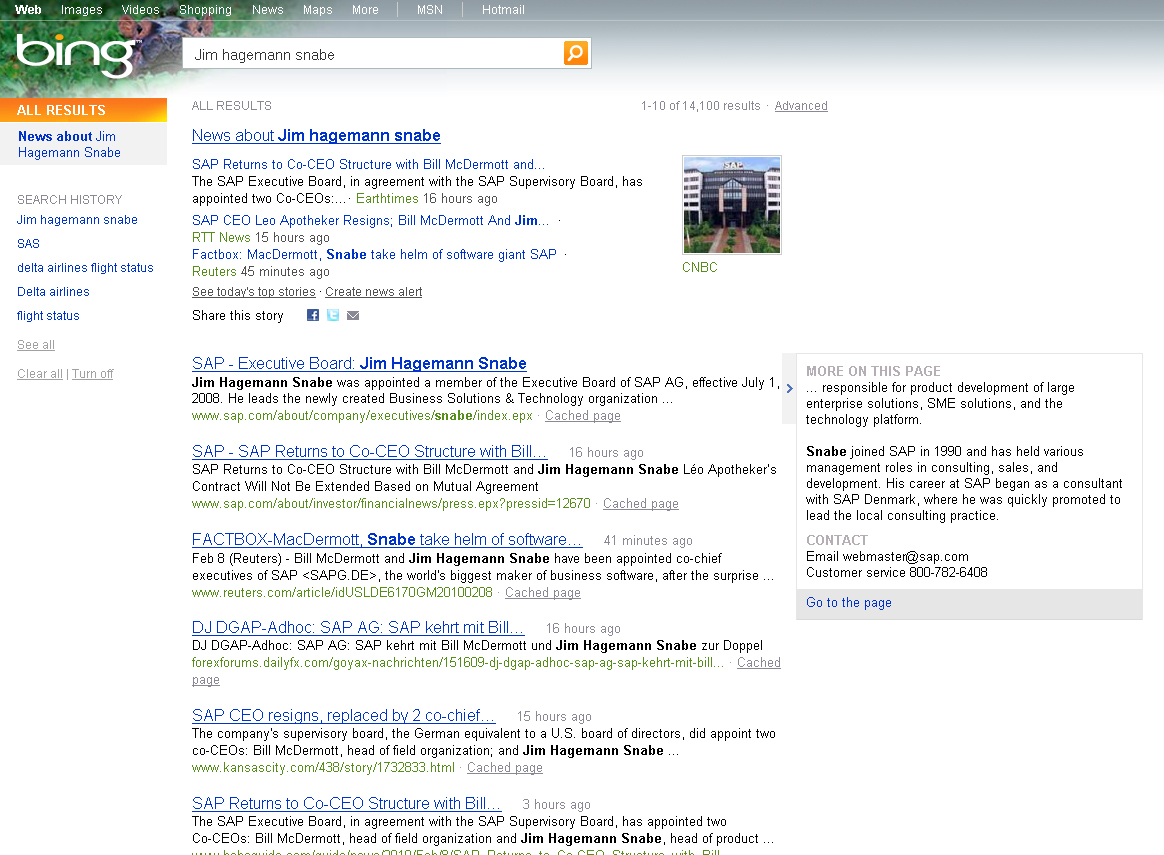Focus the Bing search text box
This screenshot has width=1164, height=855.
(x=375, y=54)
